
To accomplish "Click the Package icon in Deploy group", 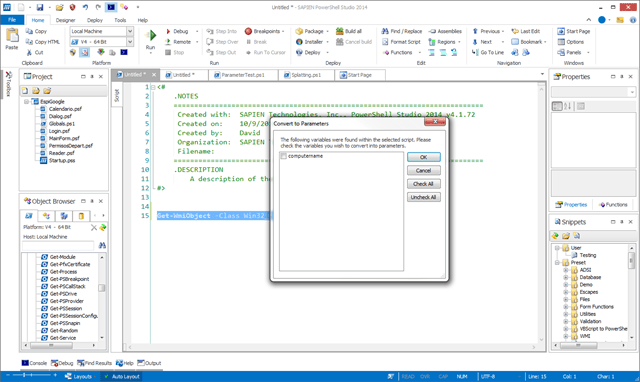I will tap(299, 31).
